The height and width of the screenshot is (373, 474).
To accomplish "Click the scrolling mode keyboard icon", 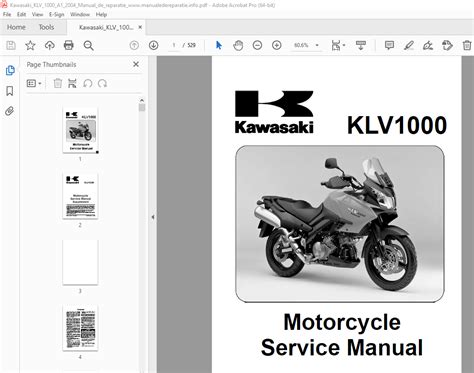I will pyautogui.click(x=361, y=45).
